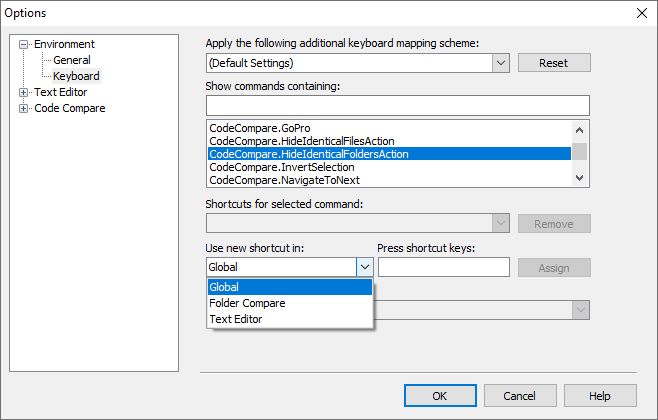Collapse the Environment tree node
Screen dimensions: 658x420
(24, 44)
